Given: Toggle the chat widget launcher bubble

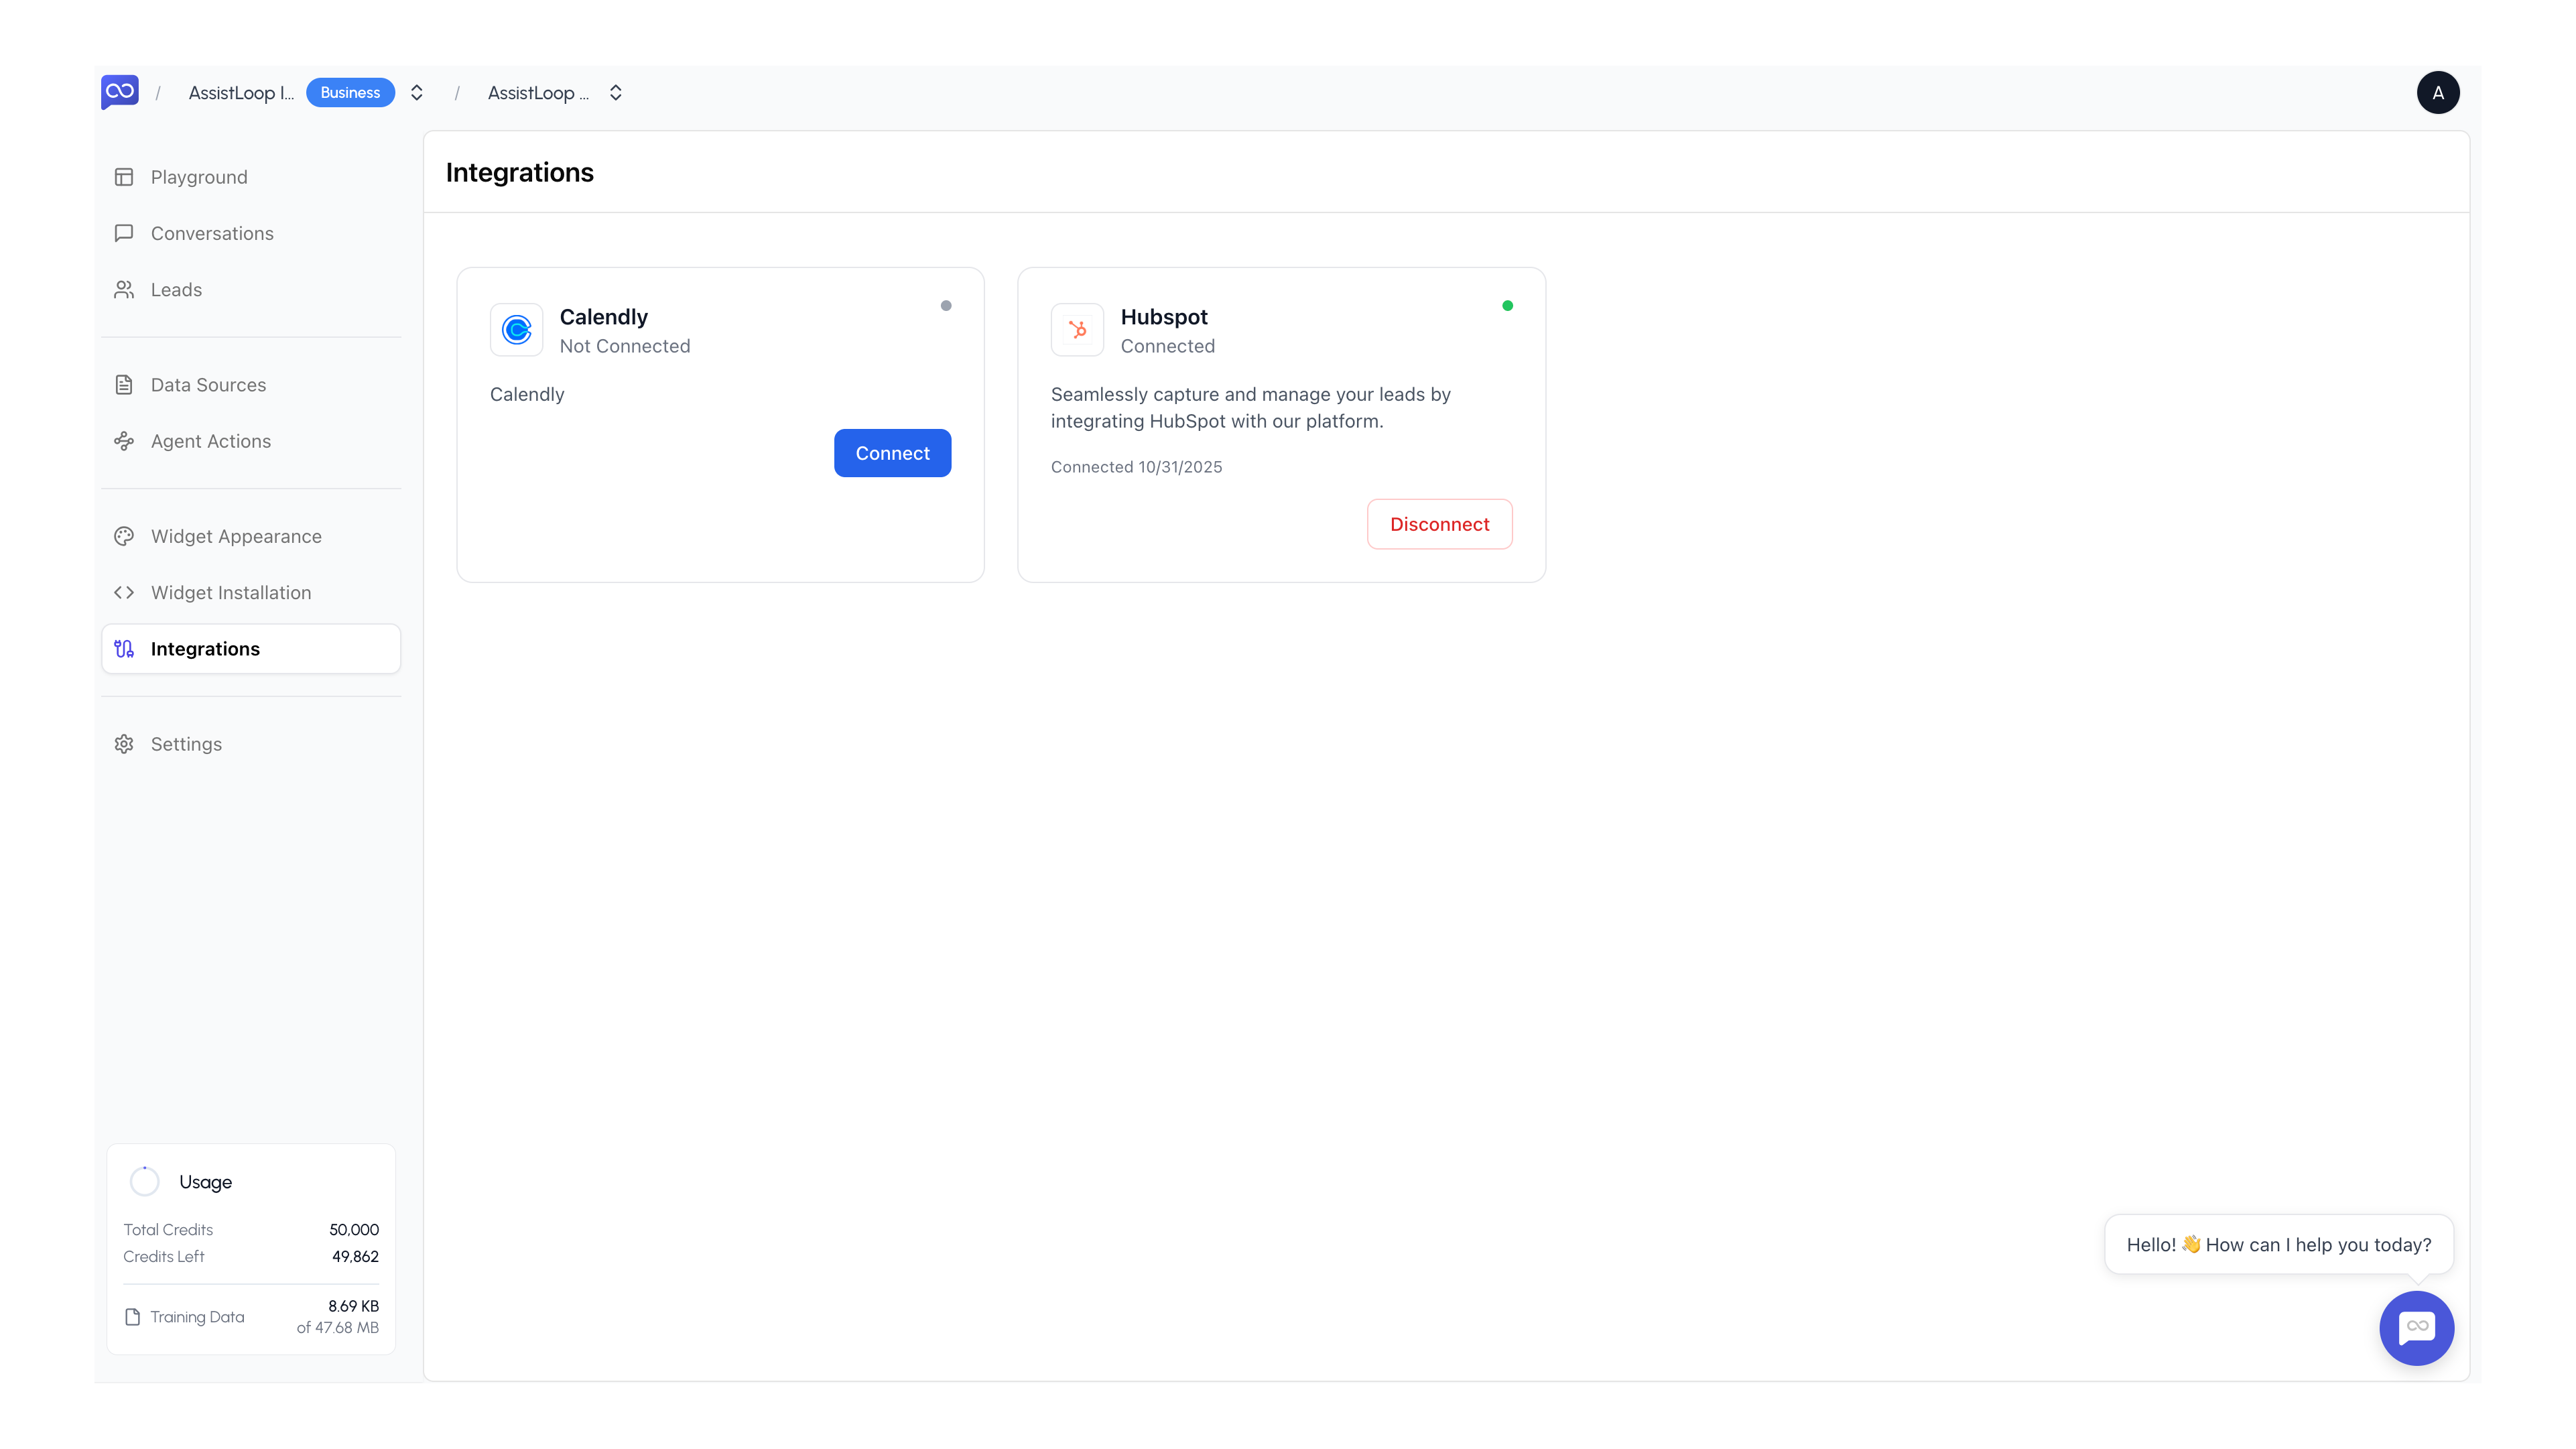Looking at the screenshot, I should pos(2417,1328).
